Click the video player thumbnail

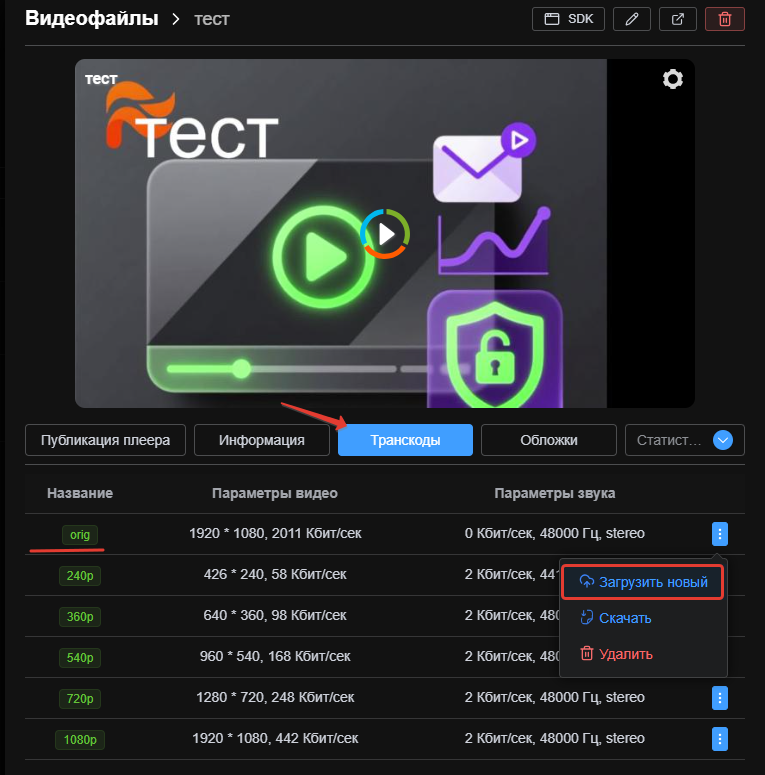pos(385,233)
